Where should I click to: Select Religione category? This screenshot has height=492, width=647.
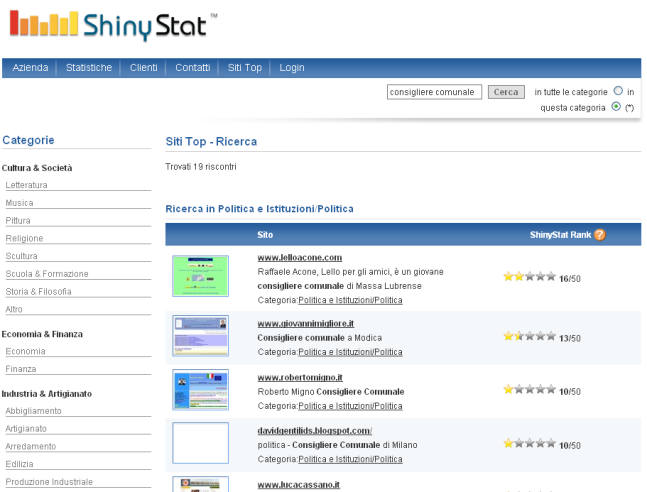click(24, 238)
